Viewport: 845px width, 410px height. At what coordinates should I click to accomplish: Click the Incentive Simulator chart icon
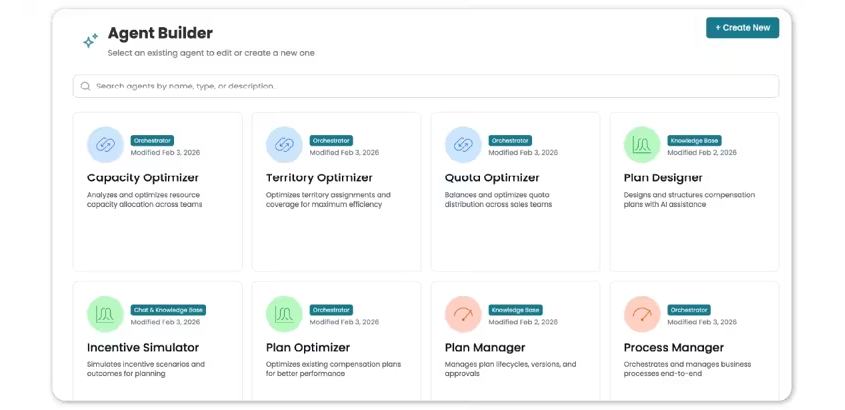click(105, 314)
